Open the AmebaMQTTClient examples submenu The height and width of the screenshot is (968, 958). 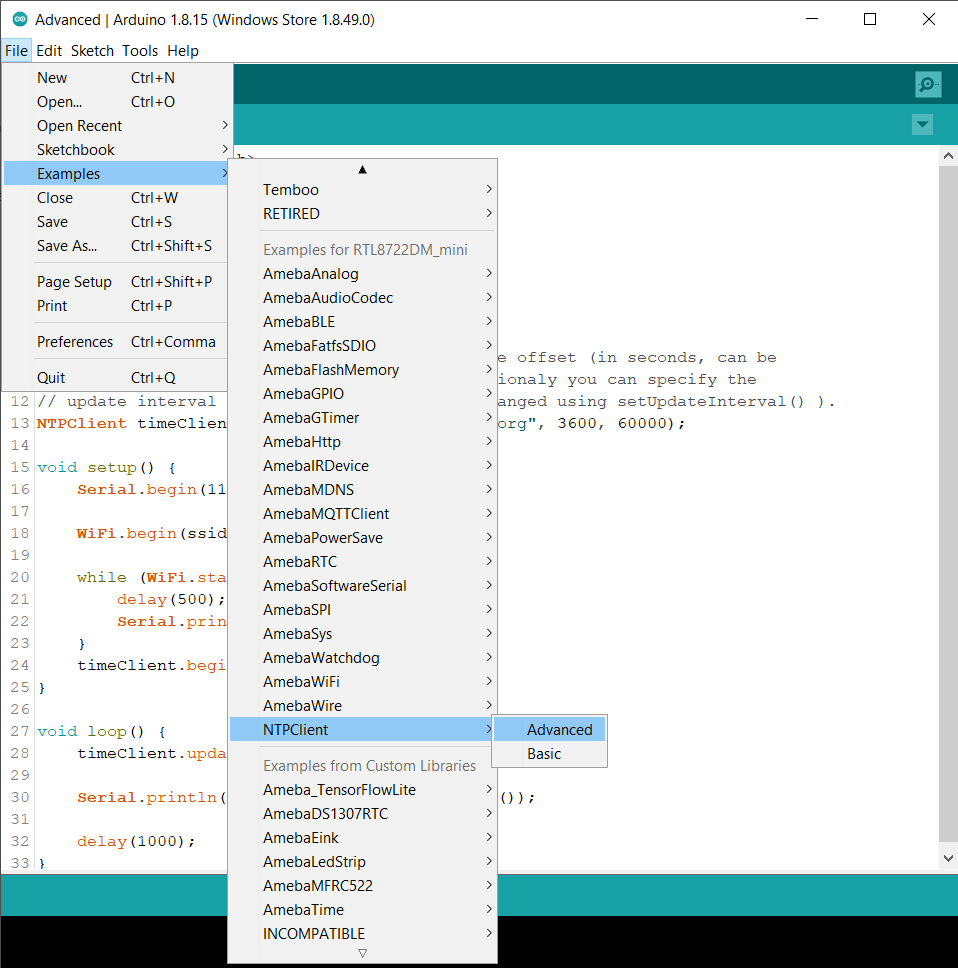click(x=362, y=514)
